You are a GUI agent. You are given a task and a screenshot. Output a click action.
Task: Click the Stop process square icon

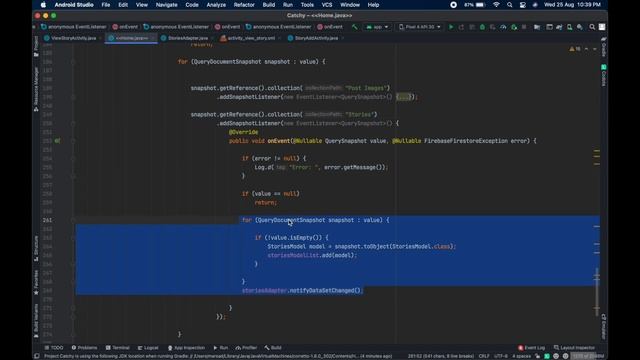(x=524, y=27)
